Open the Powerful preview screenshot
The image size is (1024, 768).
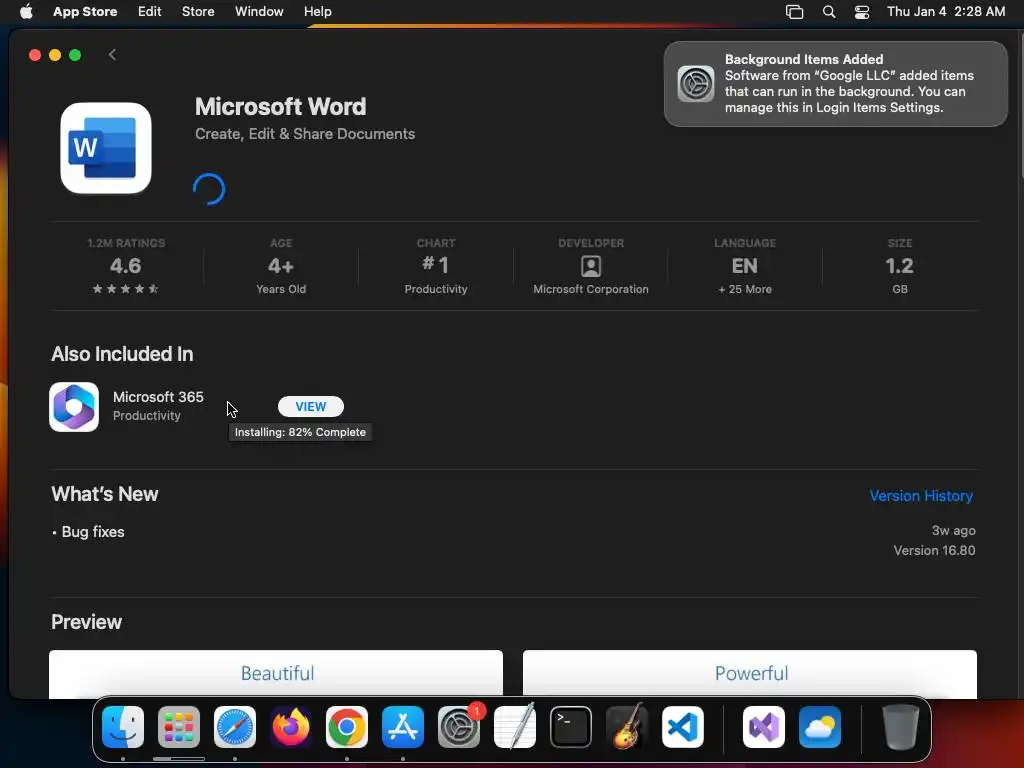[x=750, y=673]
